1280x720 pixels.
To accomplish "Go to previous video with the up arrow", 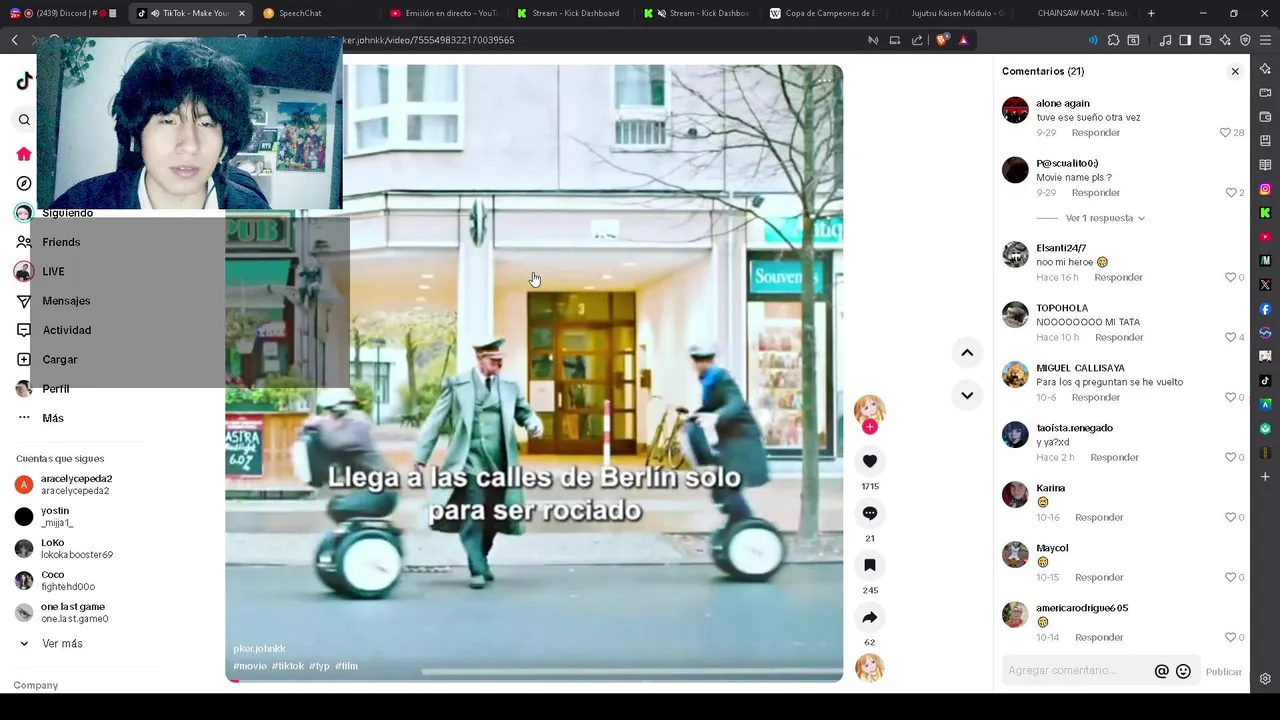I will click(967, 352).
